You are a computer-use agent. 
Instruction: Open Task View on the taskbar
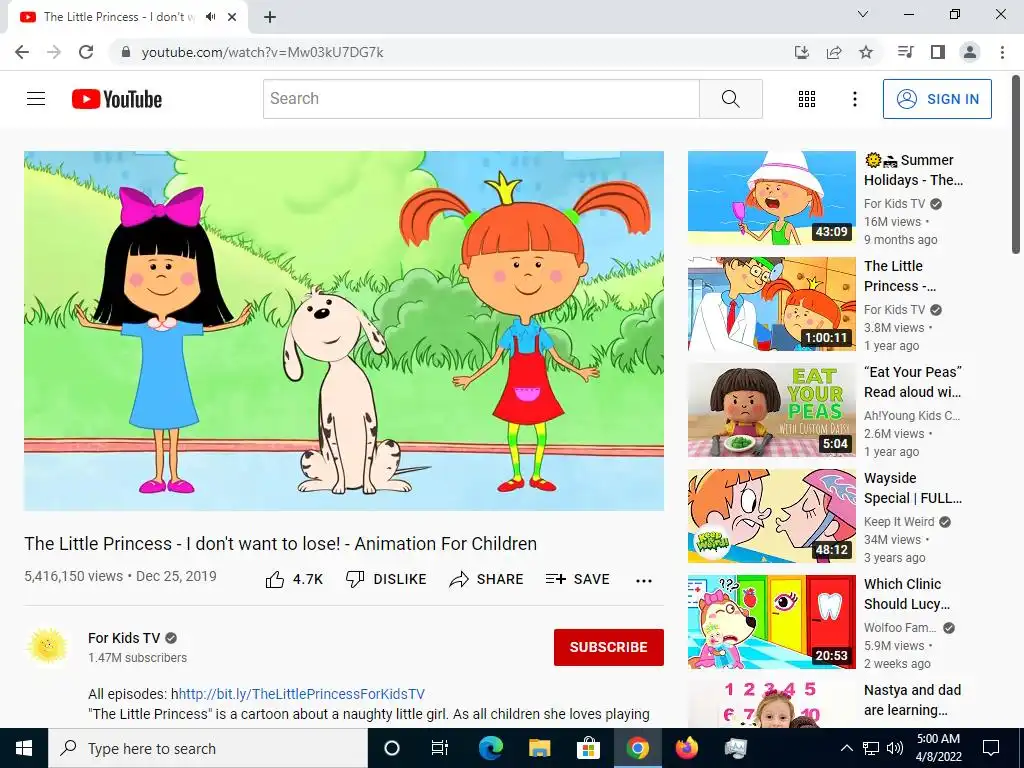pyautogui.click(x=440, y=748)
